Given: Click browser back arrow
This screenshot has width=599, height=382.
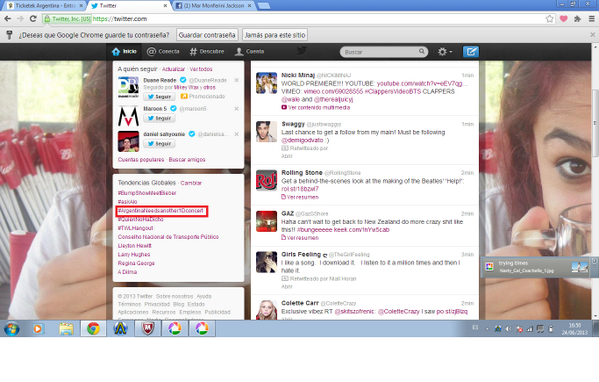Looking at the screenshot, I should pyautogui.click(x=8, y=19).
